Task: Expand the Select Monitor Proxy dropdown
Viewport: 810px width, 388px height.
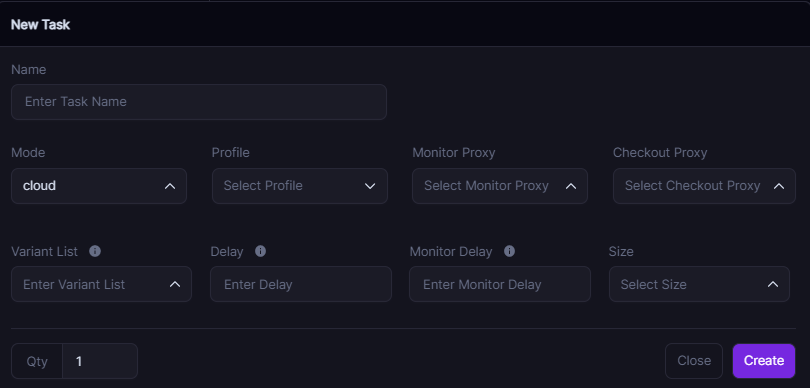Action: pos(500,186)
